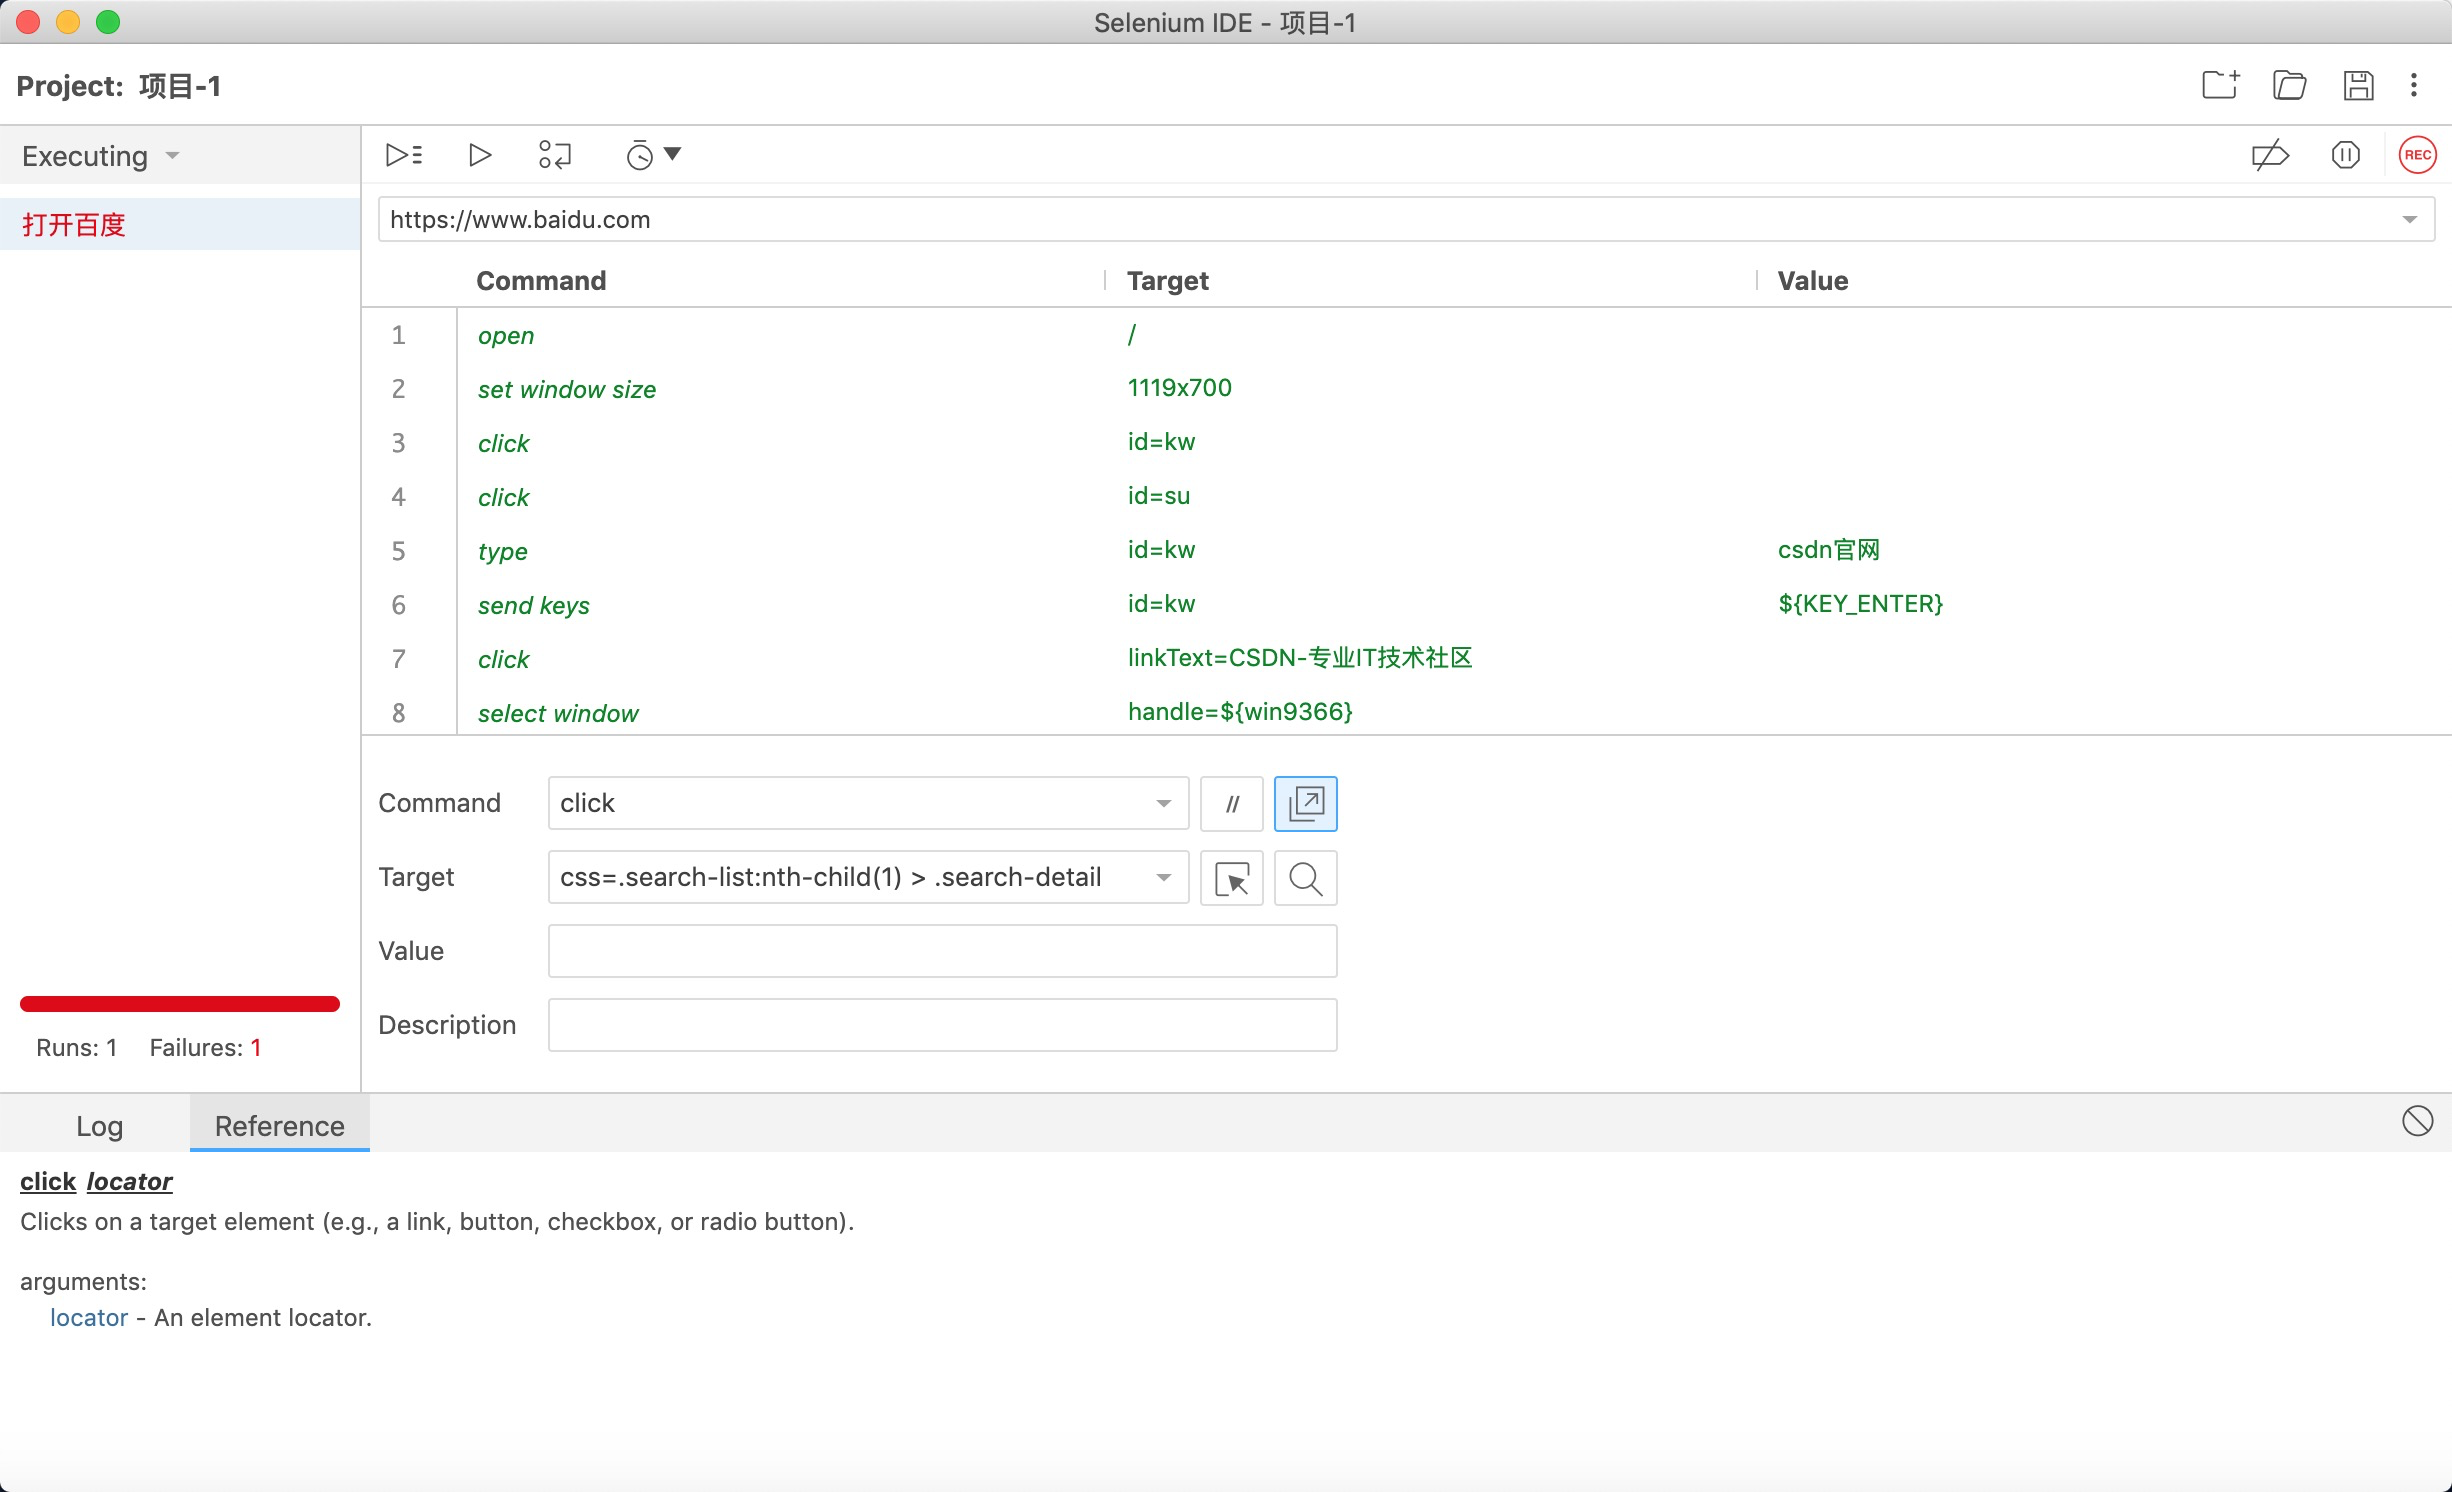Image resolution: width=2452 pixels, height=1492 pixels.
Task: Find target in page magnifier icon
Action: [x=1306, y=878]
